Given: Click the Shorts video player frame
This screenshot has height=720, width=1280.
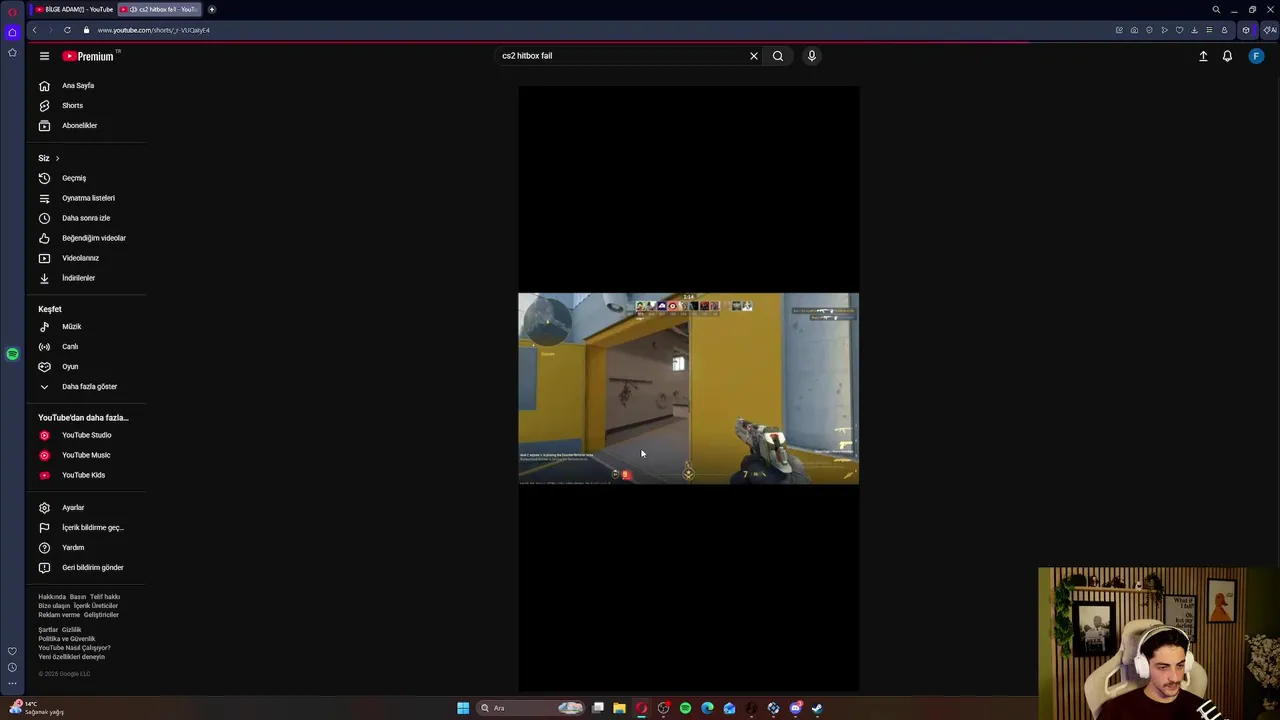Looking at the screenshot, I should point(688,388).
